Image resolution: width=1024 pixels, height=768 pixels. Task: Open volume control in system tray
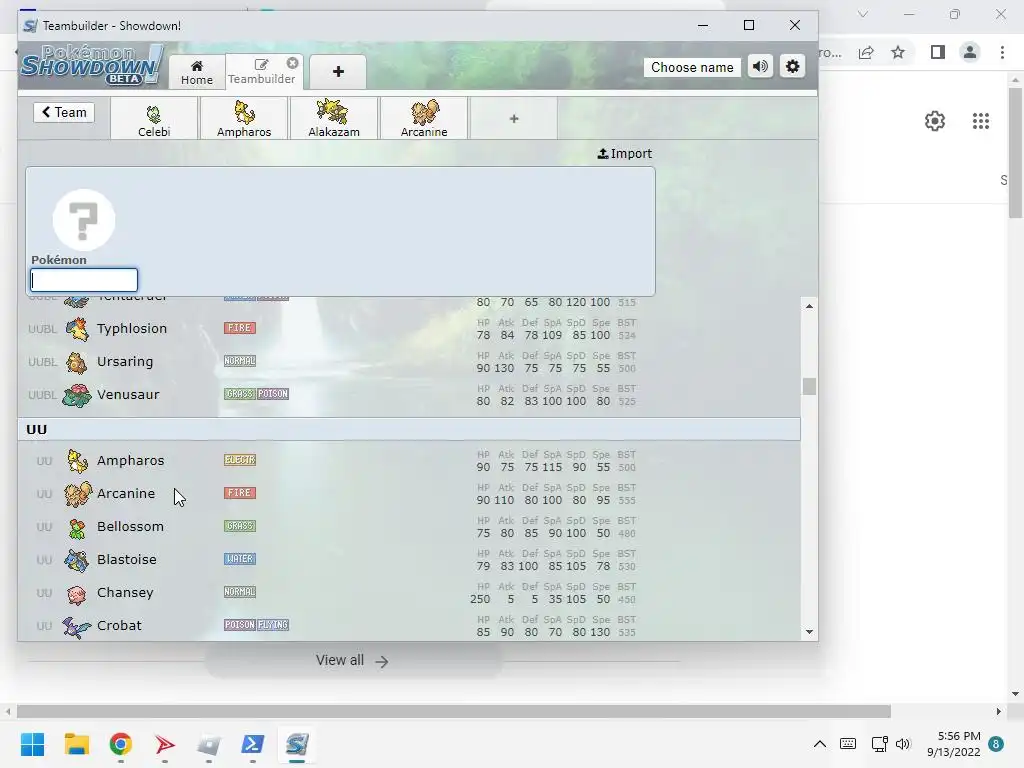(x=903, y=744)
